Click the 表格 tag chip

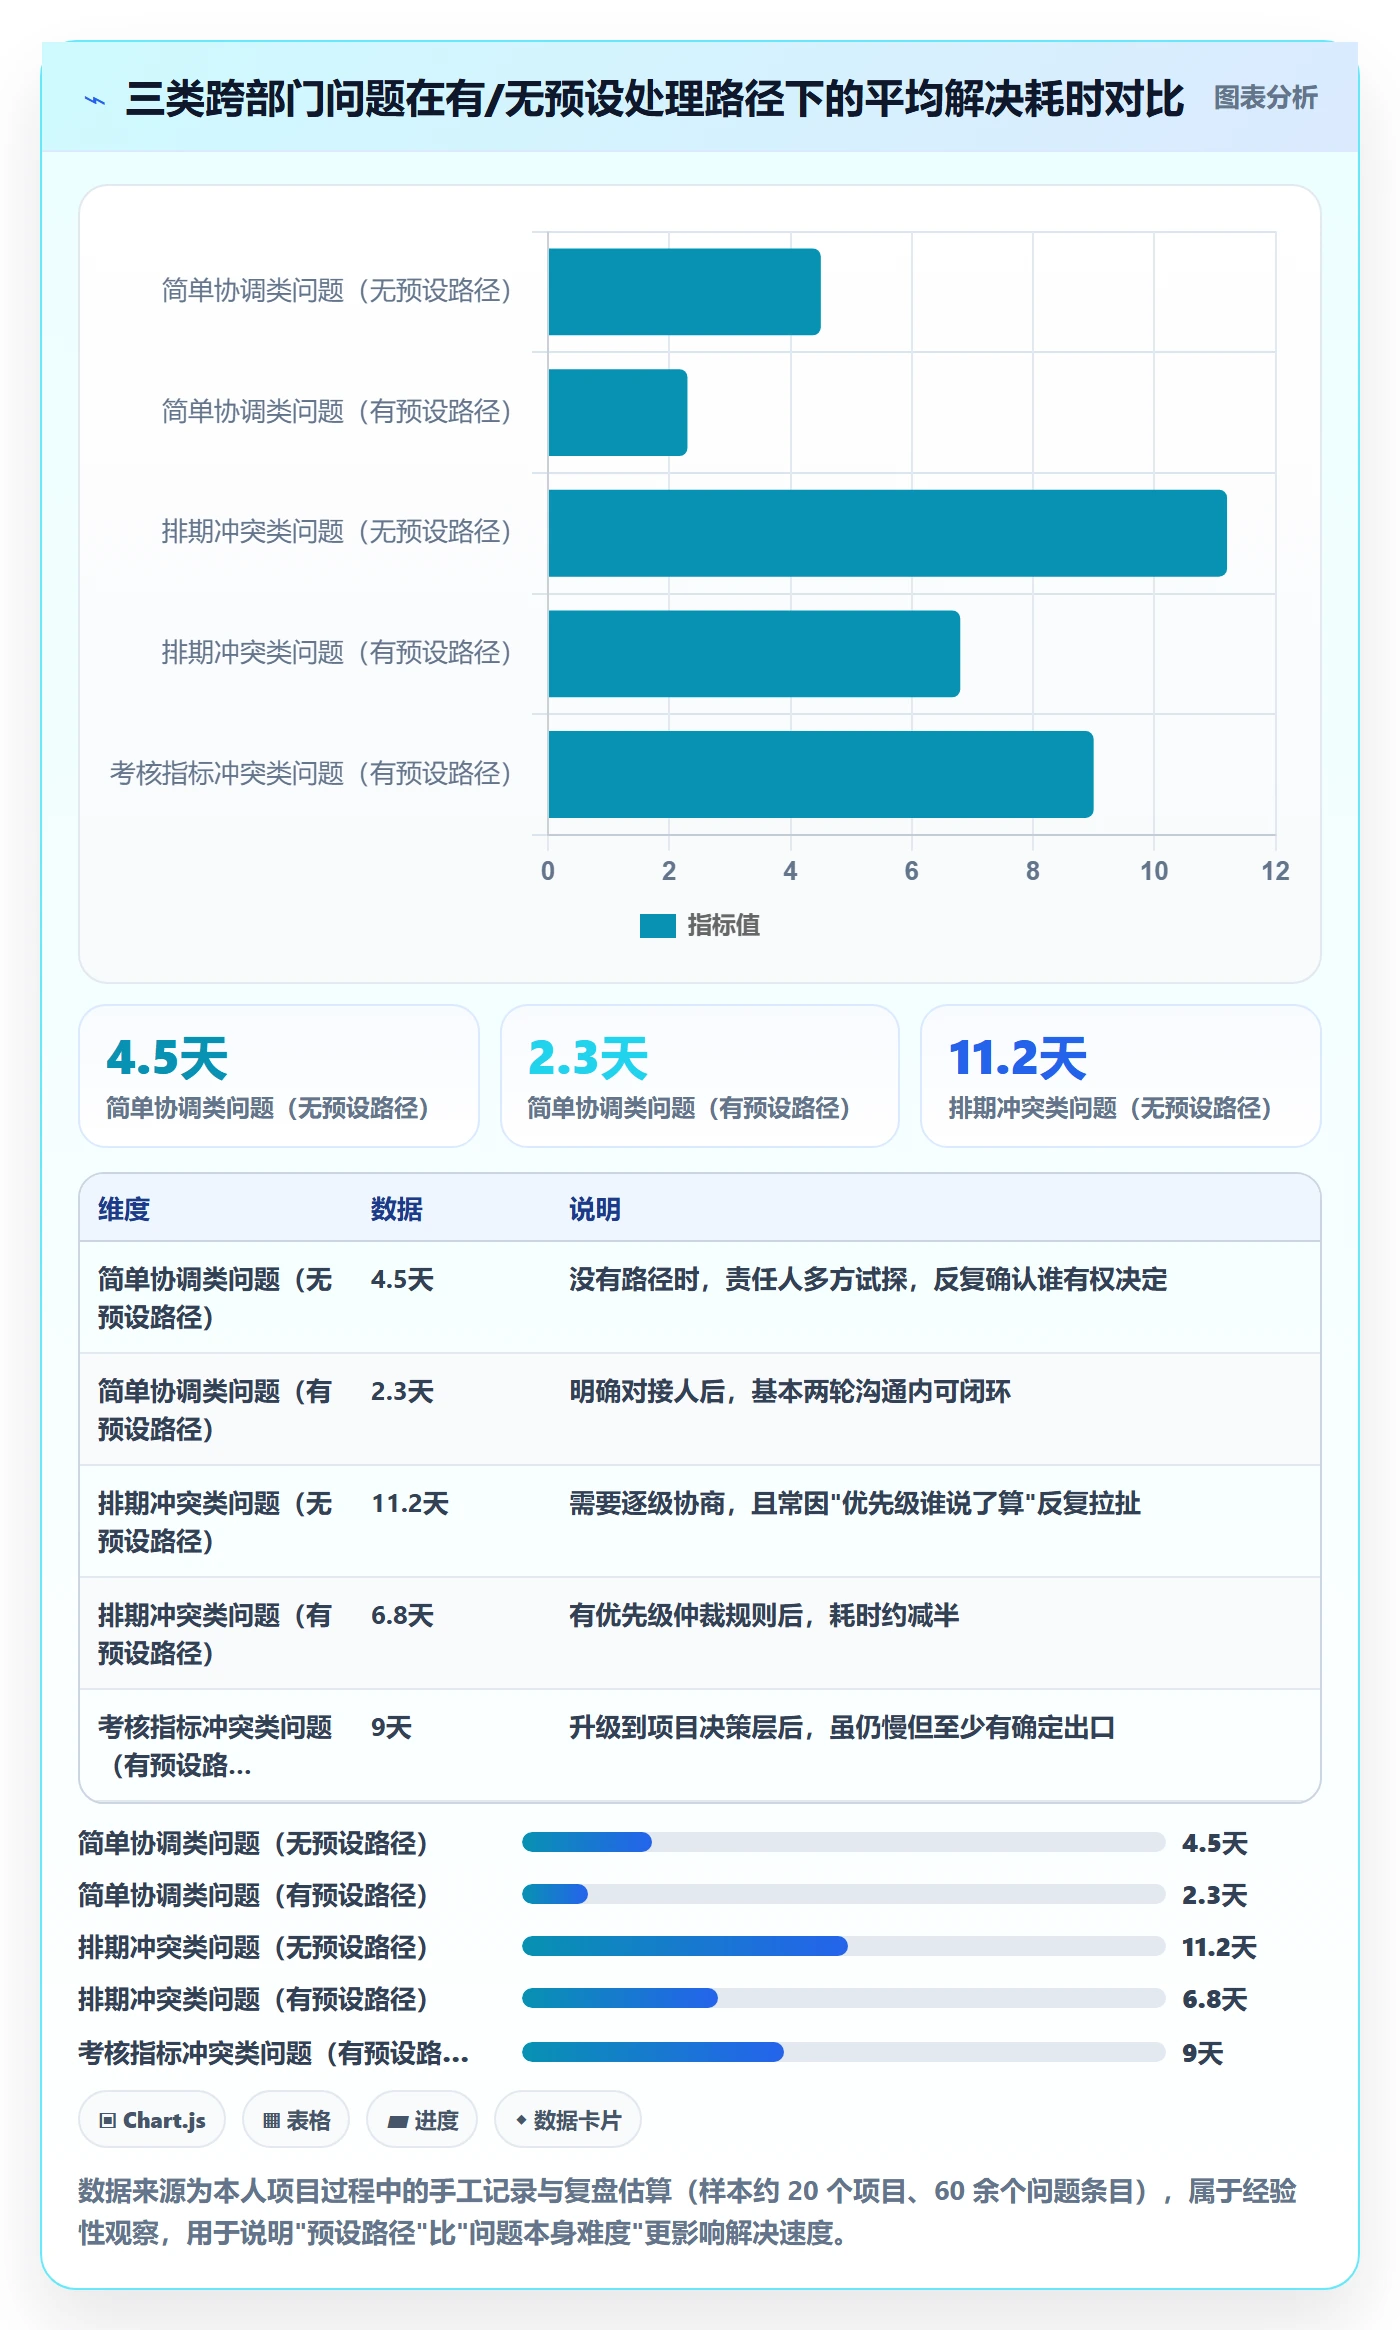[296, 2120]
